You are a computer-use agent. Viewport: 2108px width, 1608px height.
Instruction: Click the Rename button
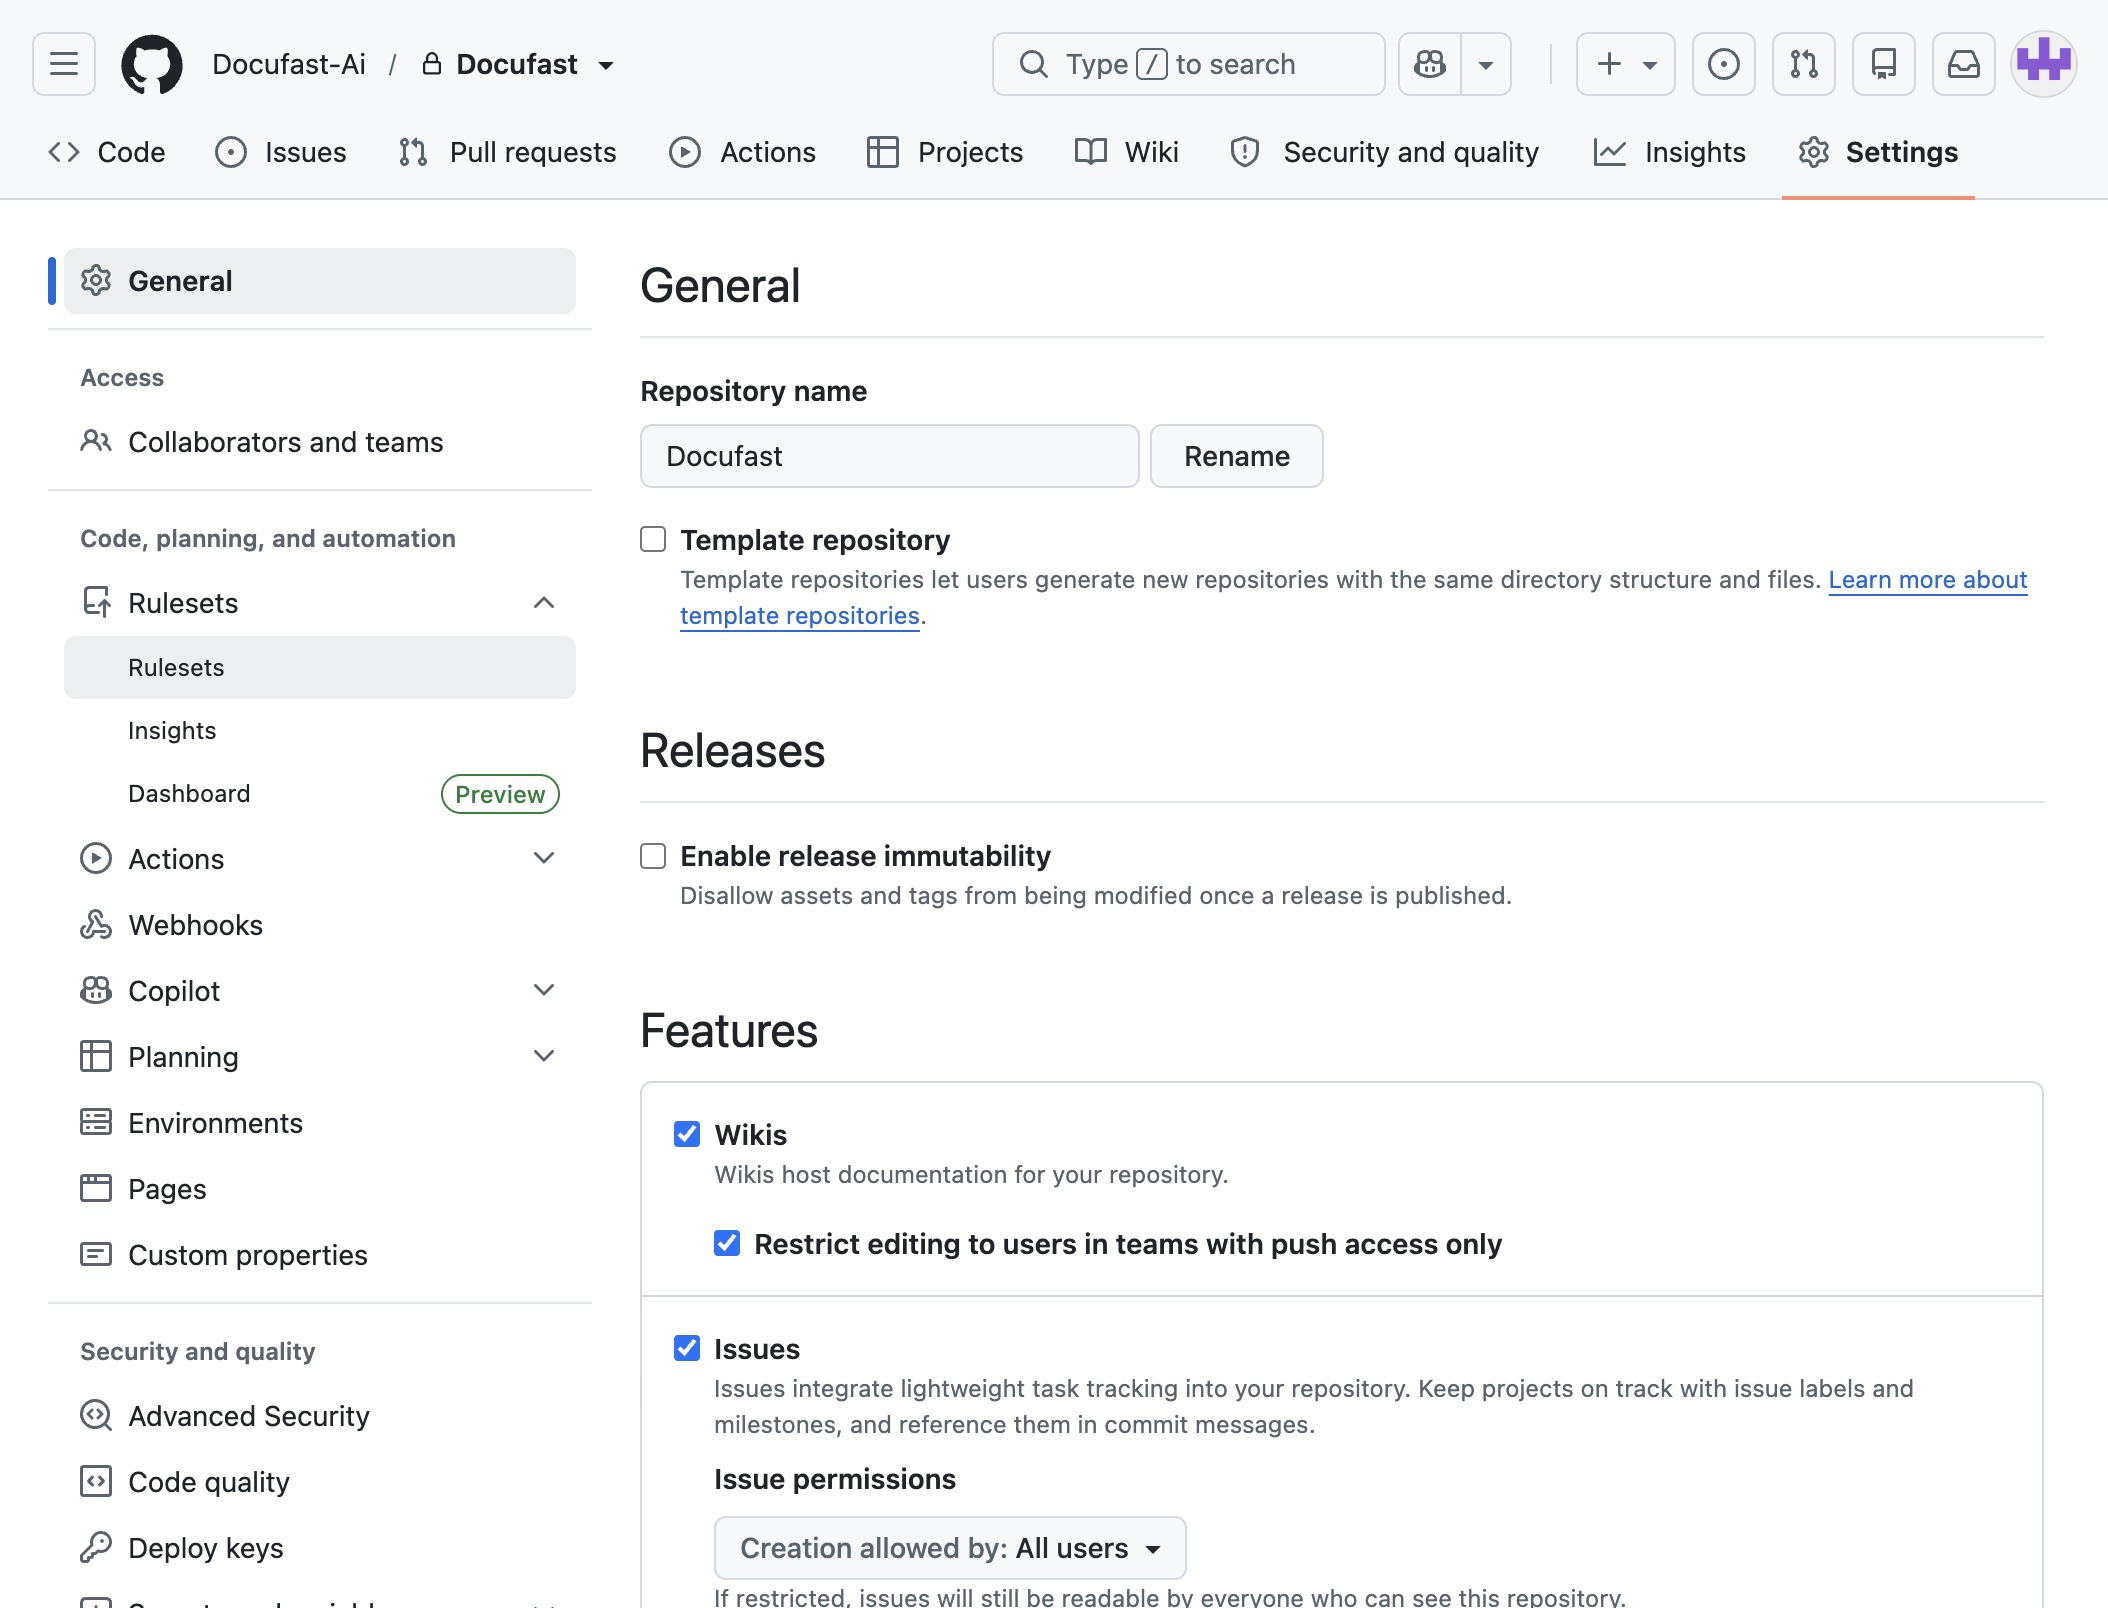[x=1237, y=456]
